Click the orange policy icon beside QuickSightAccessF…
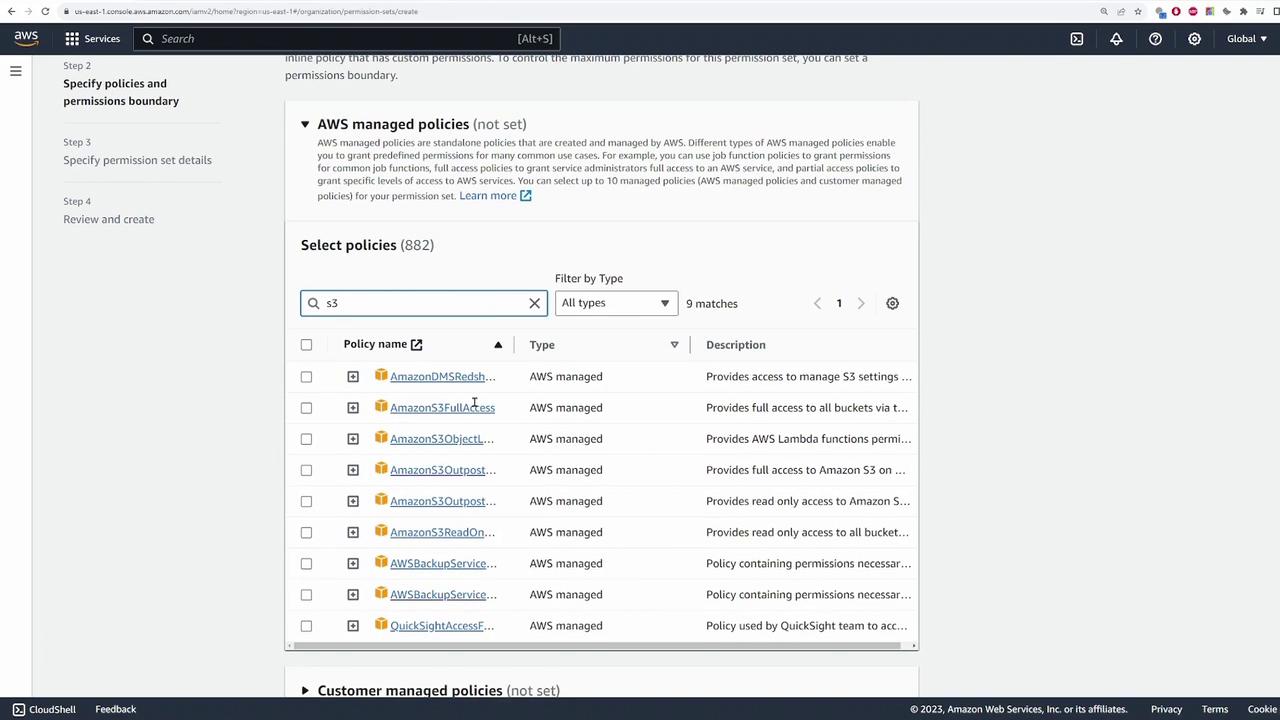 381,624
